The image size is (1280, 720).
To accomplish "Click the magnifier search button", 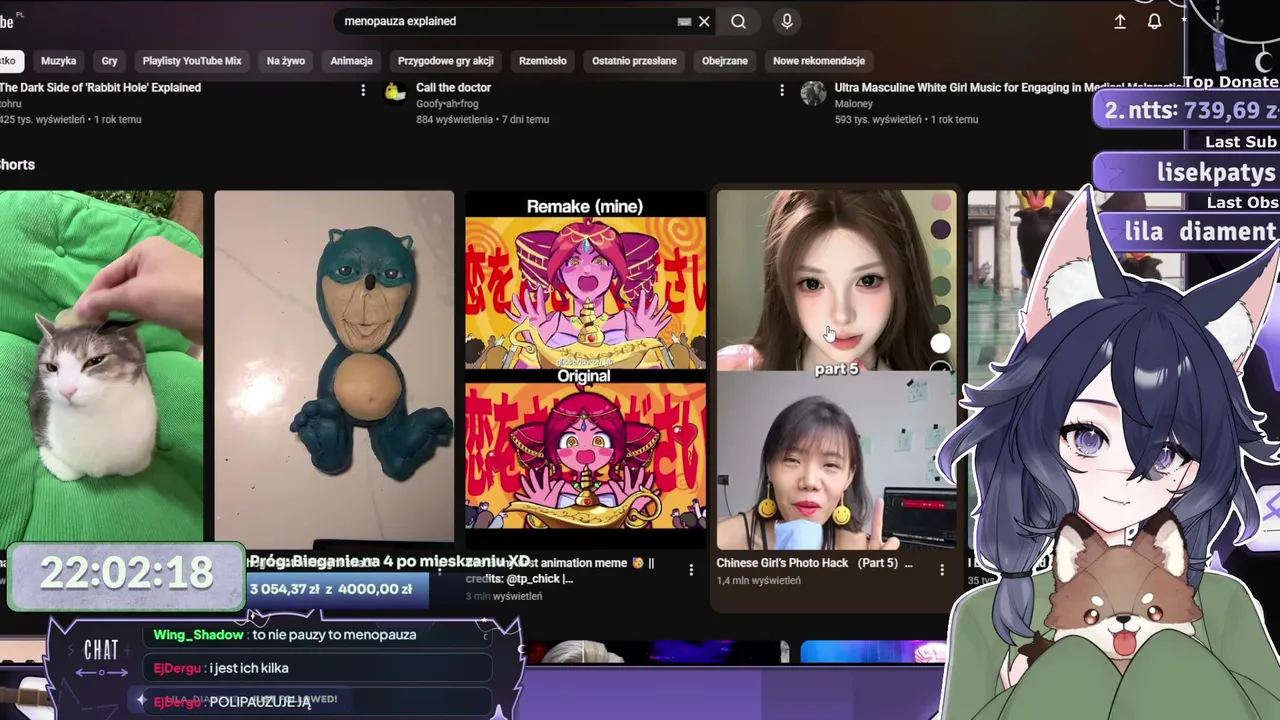I will coord(738,21).
